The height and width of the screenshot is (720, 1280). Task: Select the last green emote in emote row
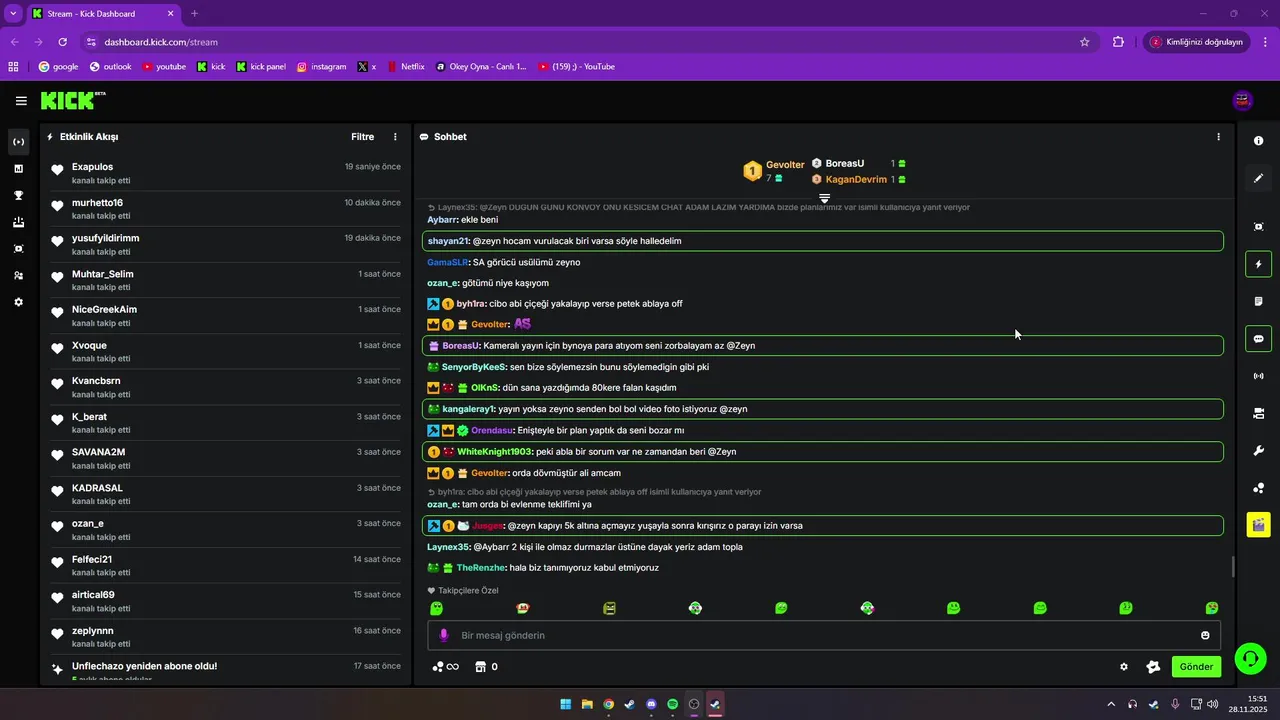[x=1212, y=608]
